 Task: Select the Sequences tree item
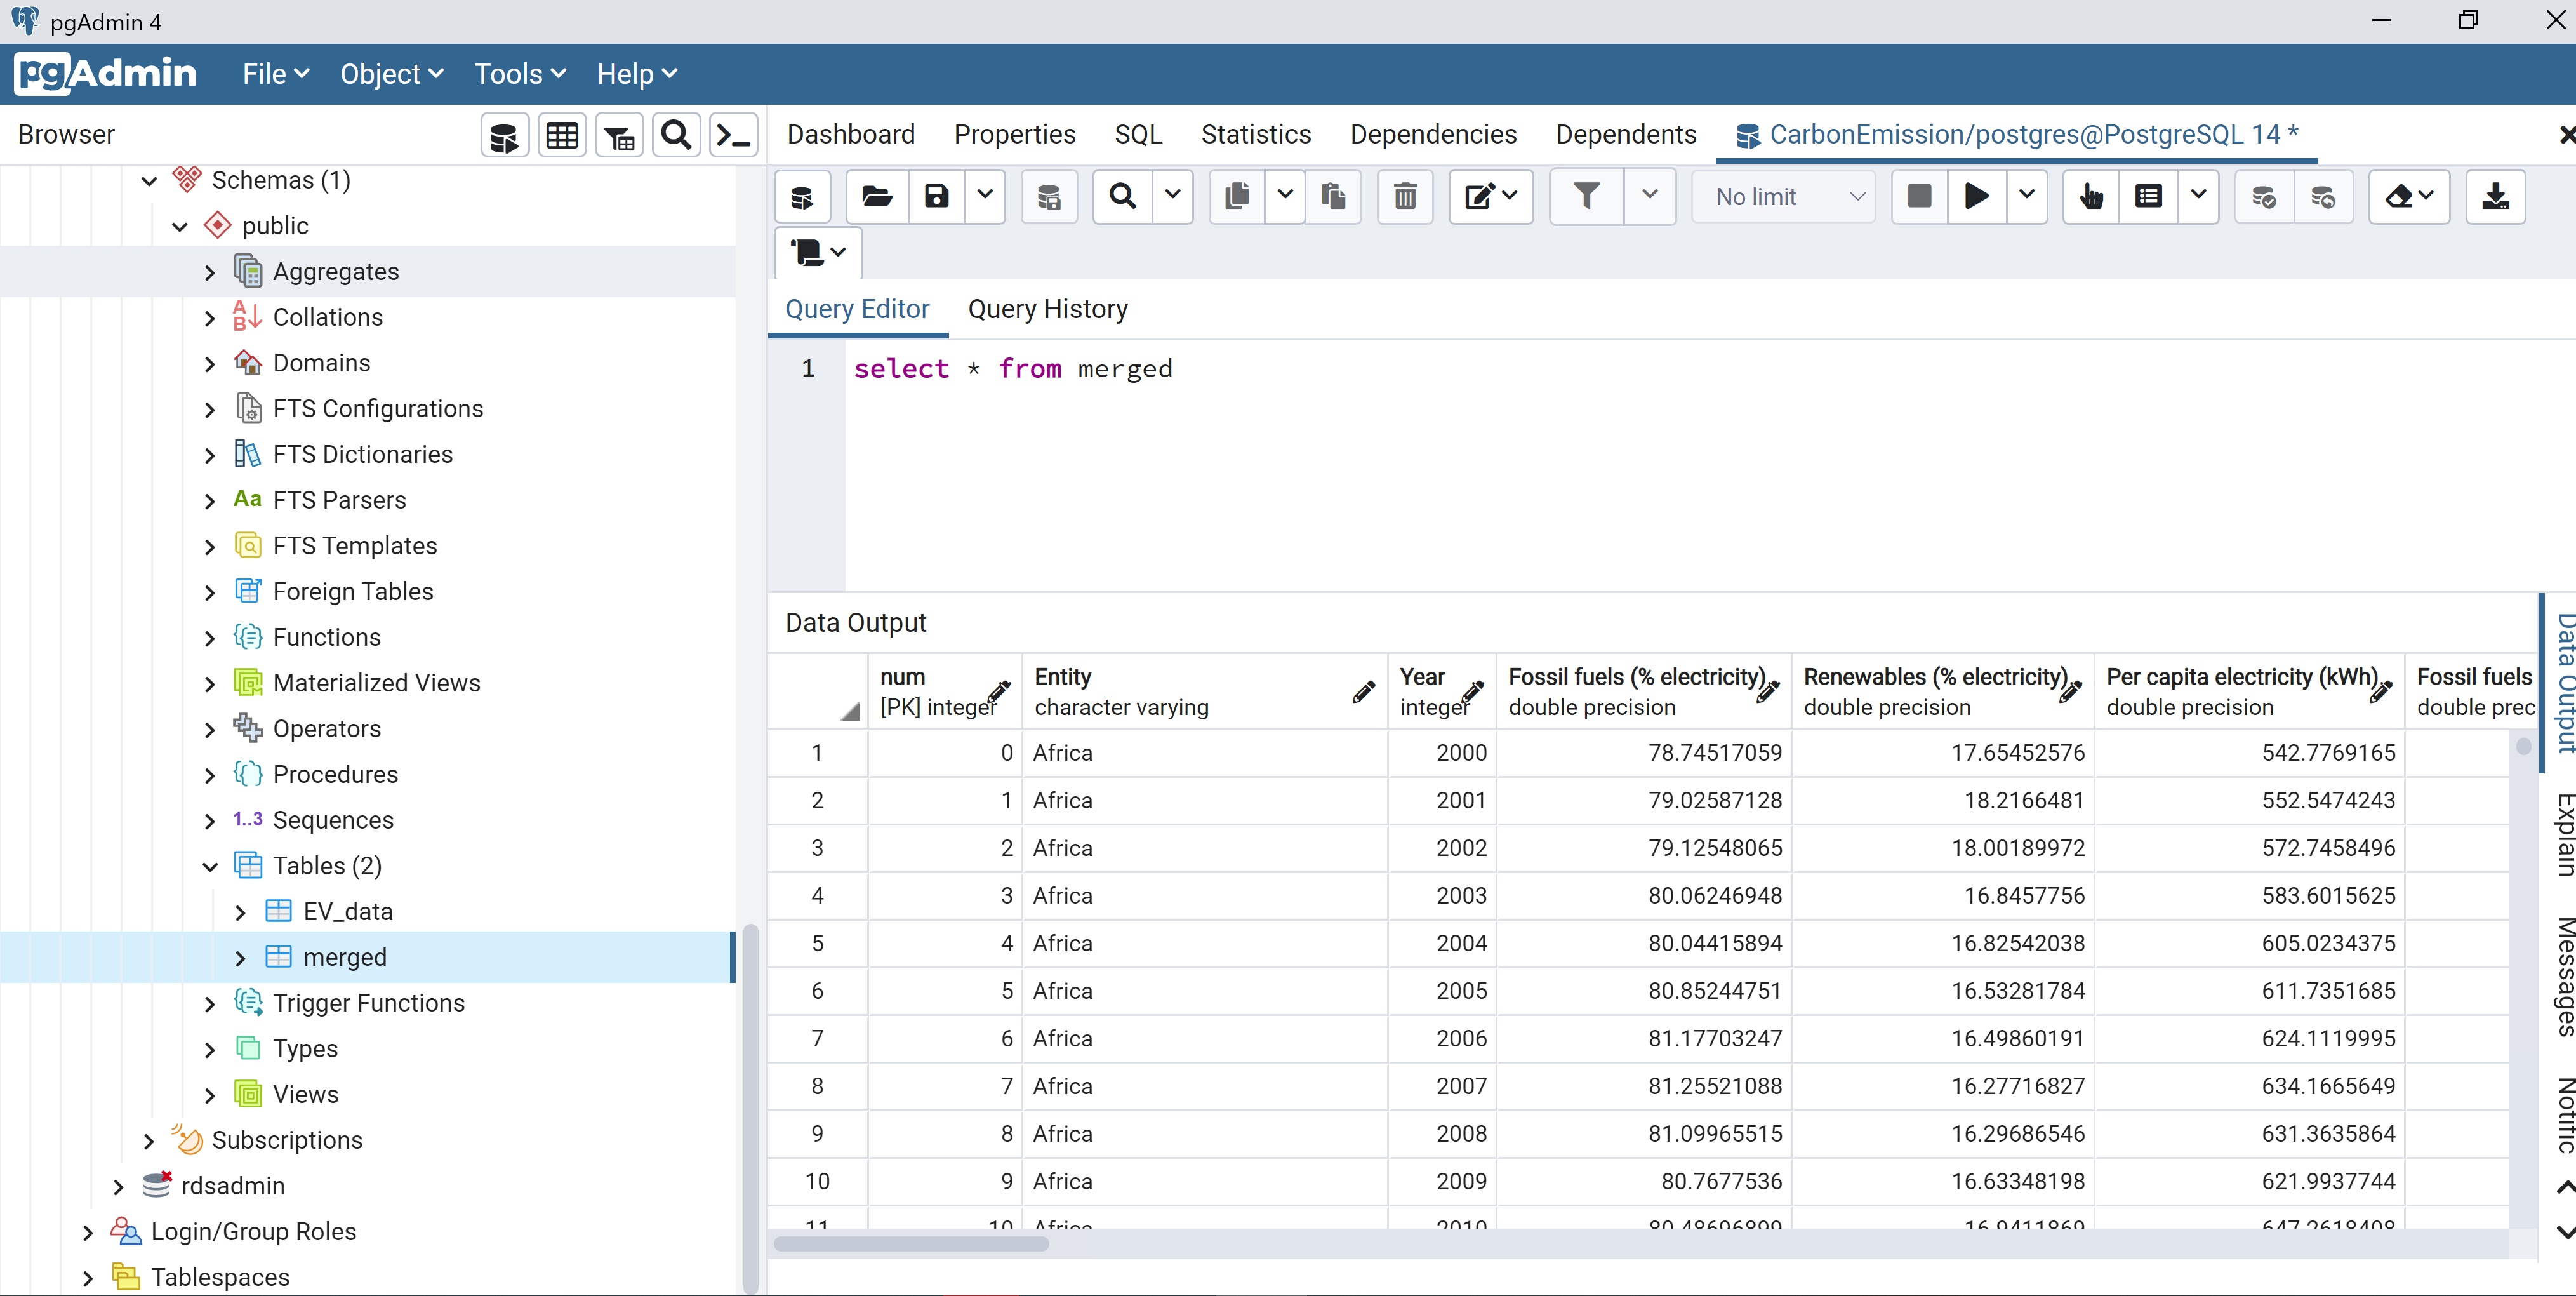[333, 820]
